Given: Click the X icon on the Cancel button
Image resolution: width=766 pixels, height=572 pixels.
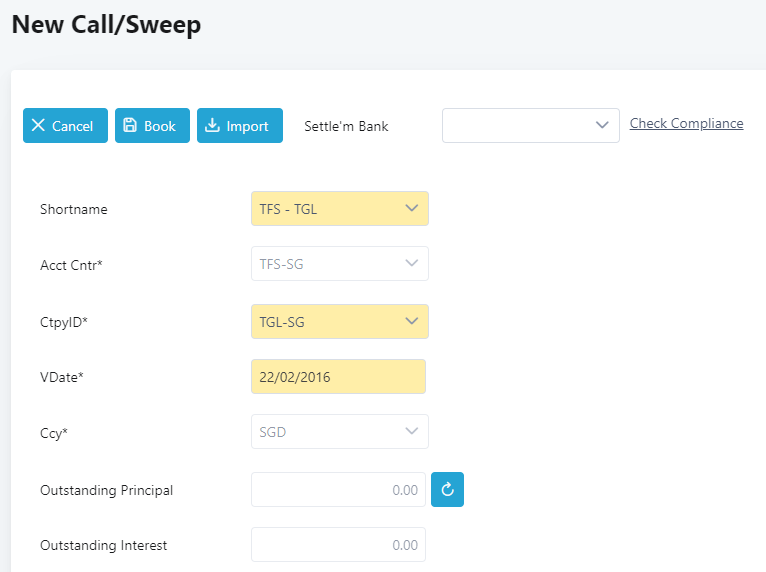Looking at the screenshot, I should (38, 125).
